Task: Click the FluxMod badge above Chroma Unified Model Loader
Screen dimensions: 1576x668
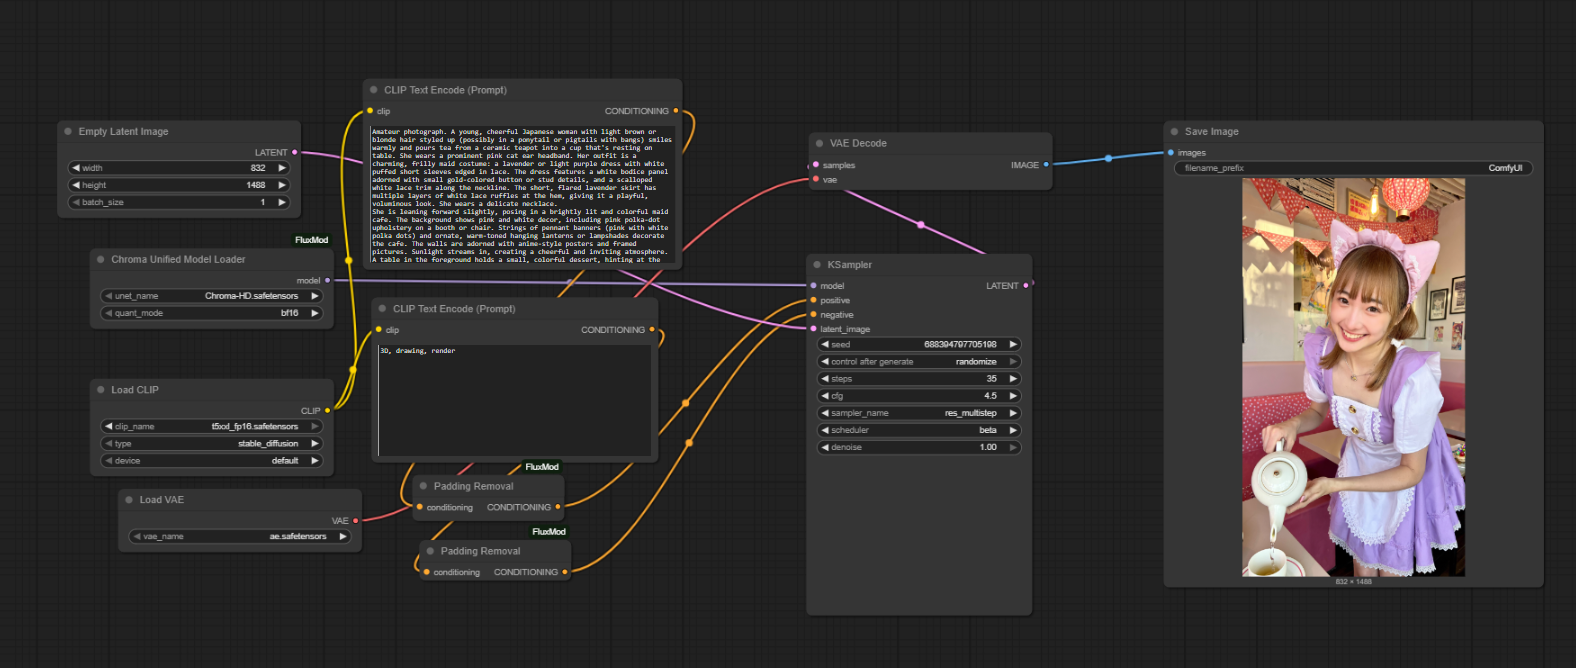Action: 311,240
